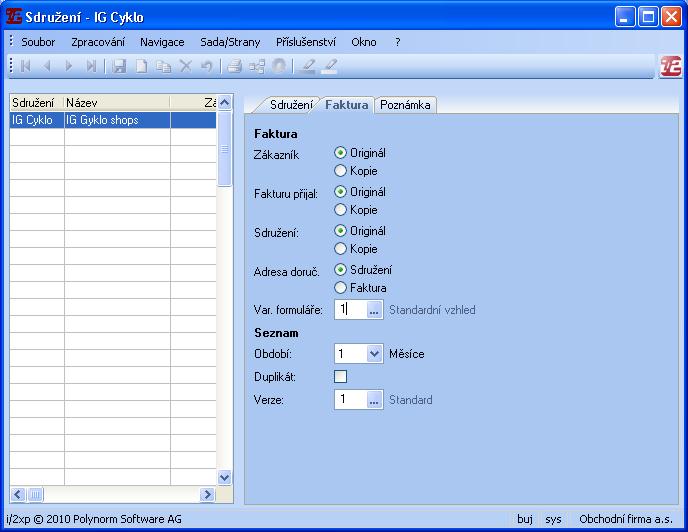Screen dimensions: 688x532
Task: Click Obchodní firma a.s. in status bar
Action: [x=626, y=519]
